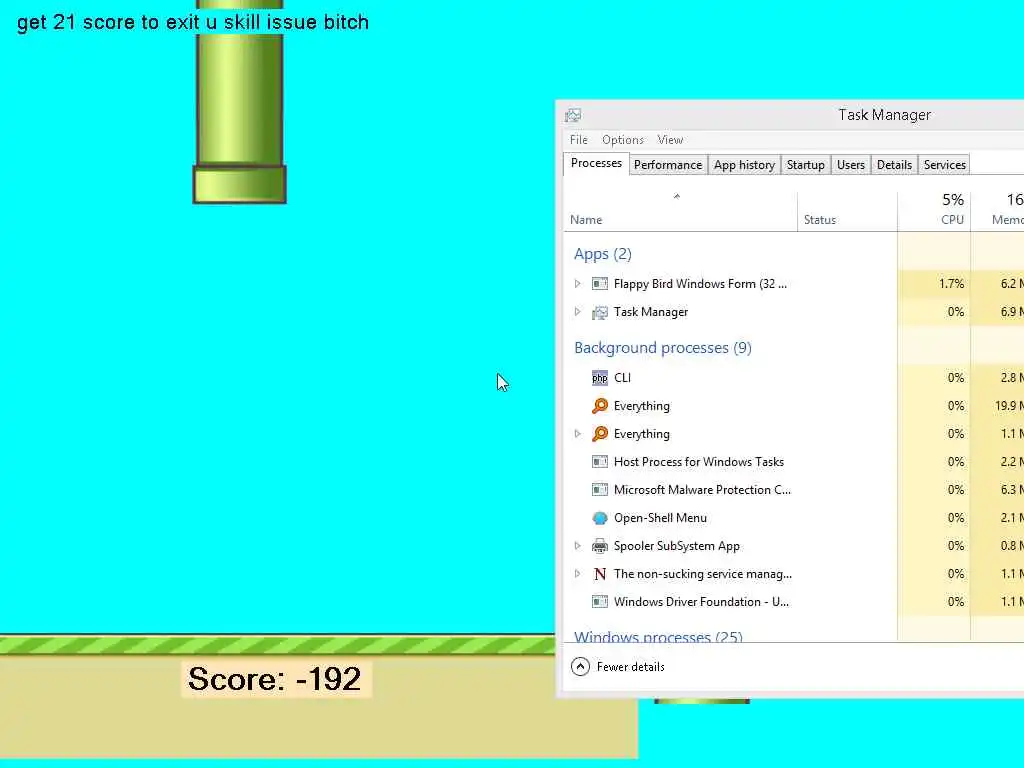Click the php CLI process icon

tap(600, 377)
